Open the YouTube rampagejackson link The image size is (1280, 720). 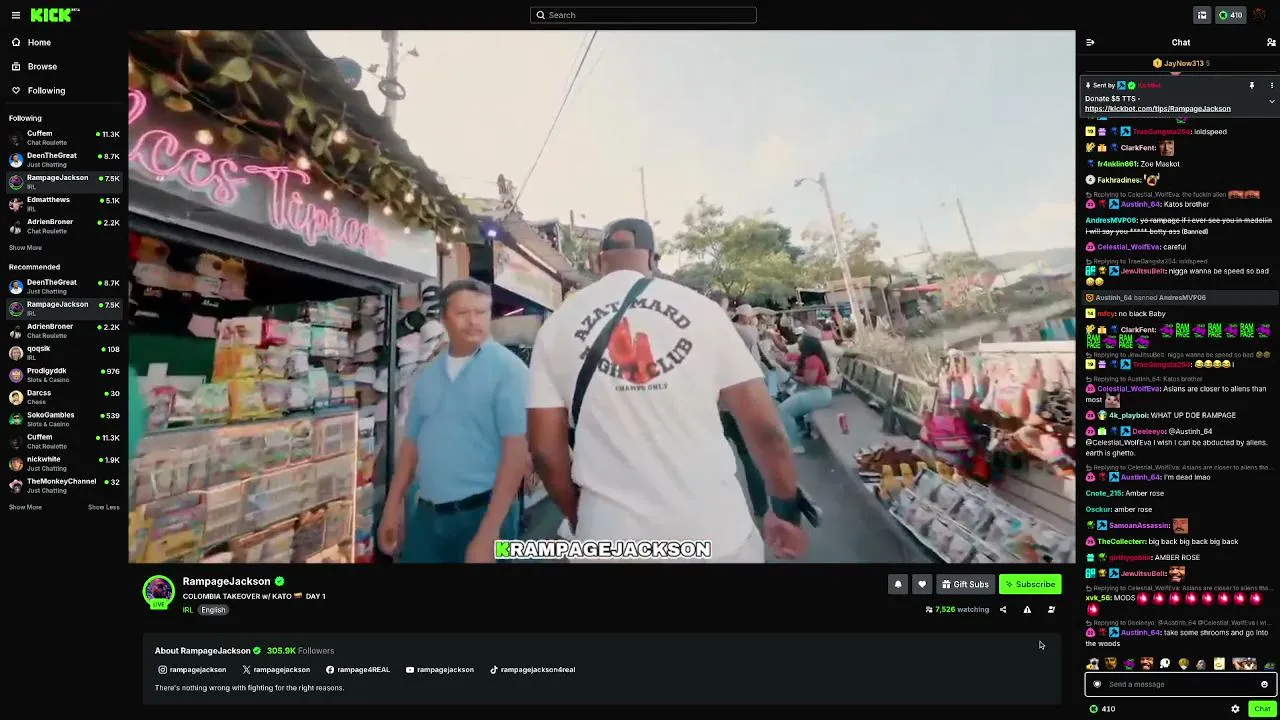coord(440,670)
